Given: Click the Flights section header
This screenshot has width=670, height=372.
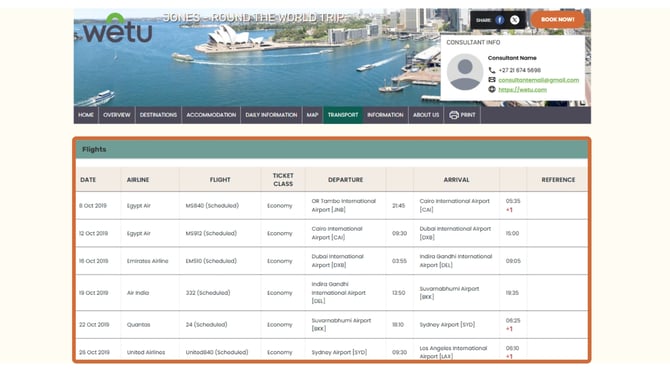Looking at the screenshot, I should coord(332,149).
